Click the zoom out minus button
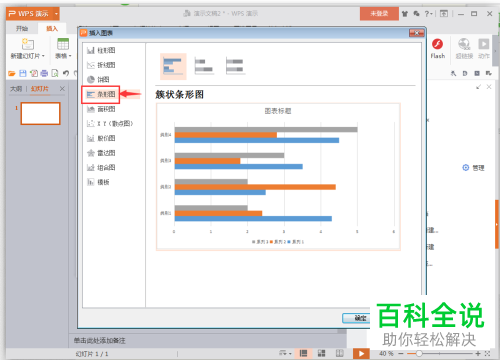500x360 pixels. pyautogui.click(x=401, y=354)
